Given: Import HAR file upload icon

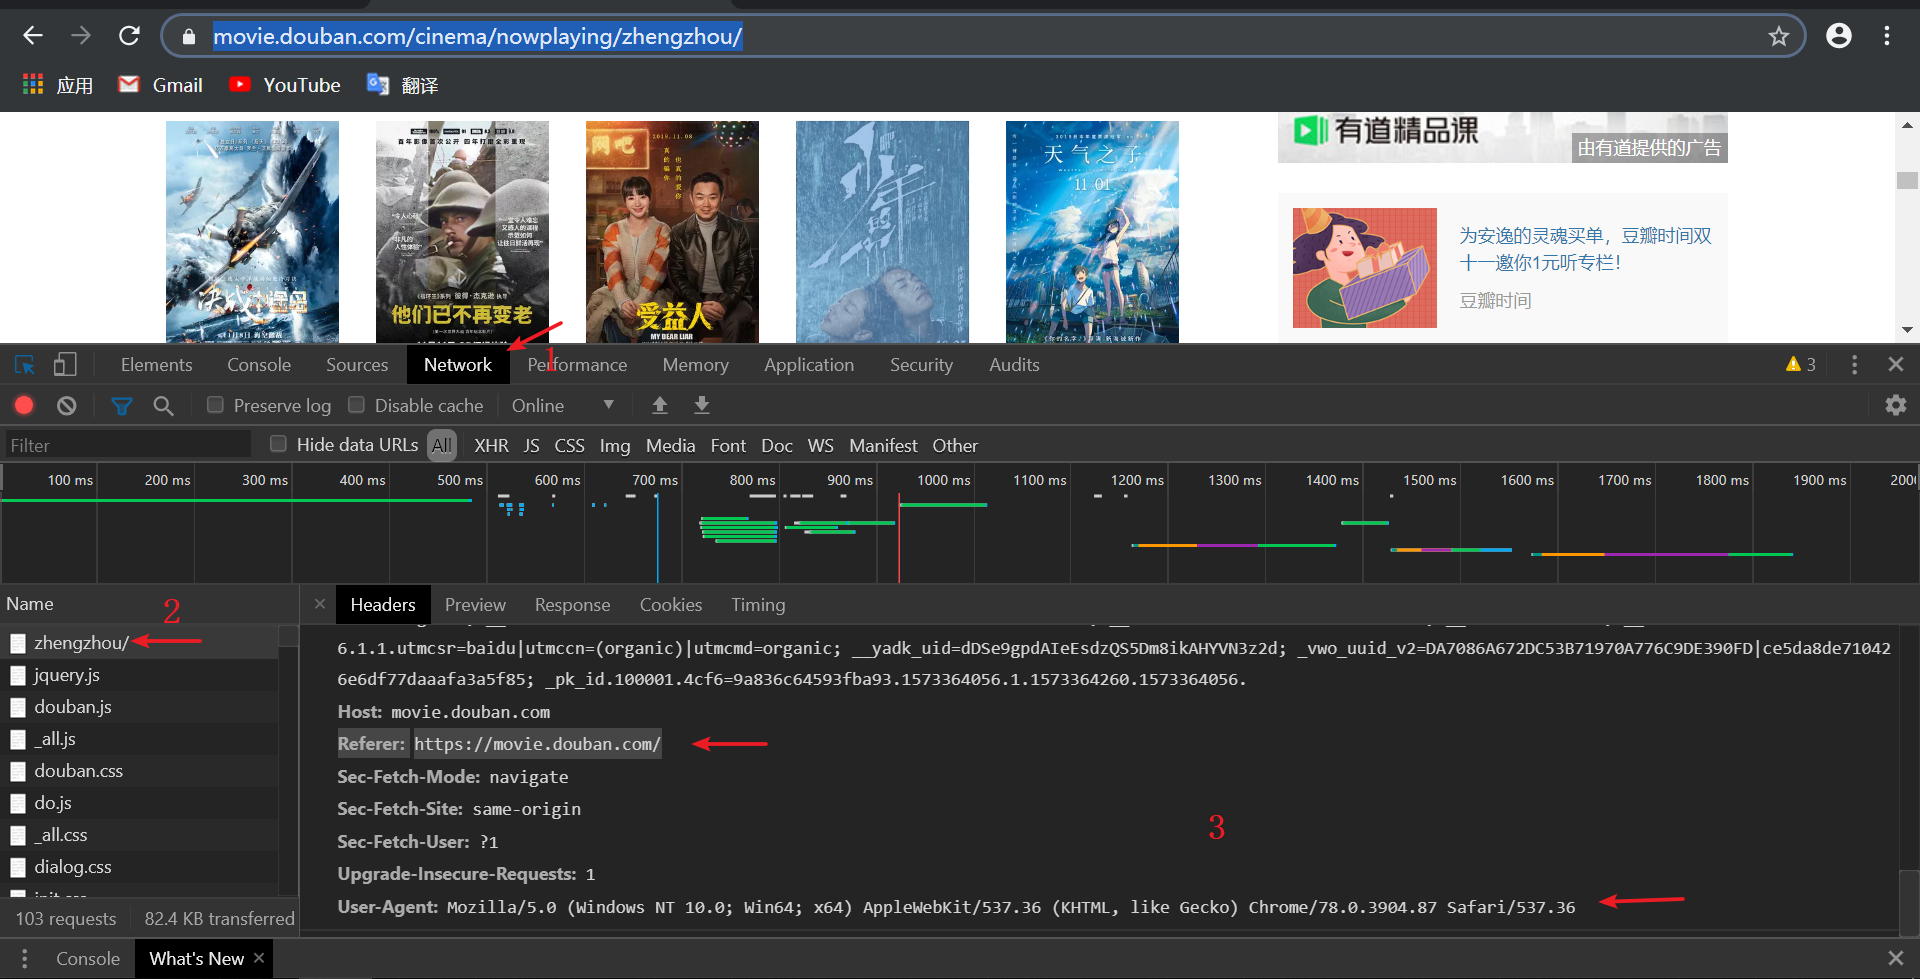Looking at the screenshot, I should [x=660, y=405].
